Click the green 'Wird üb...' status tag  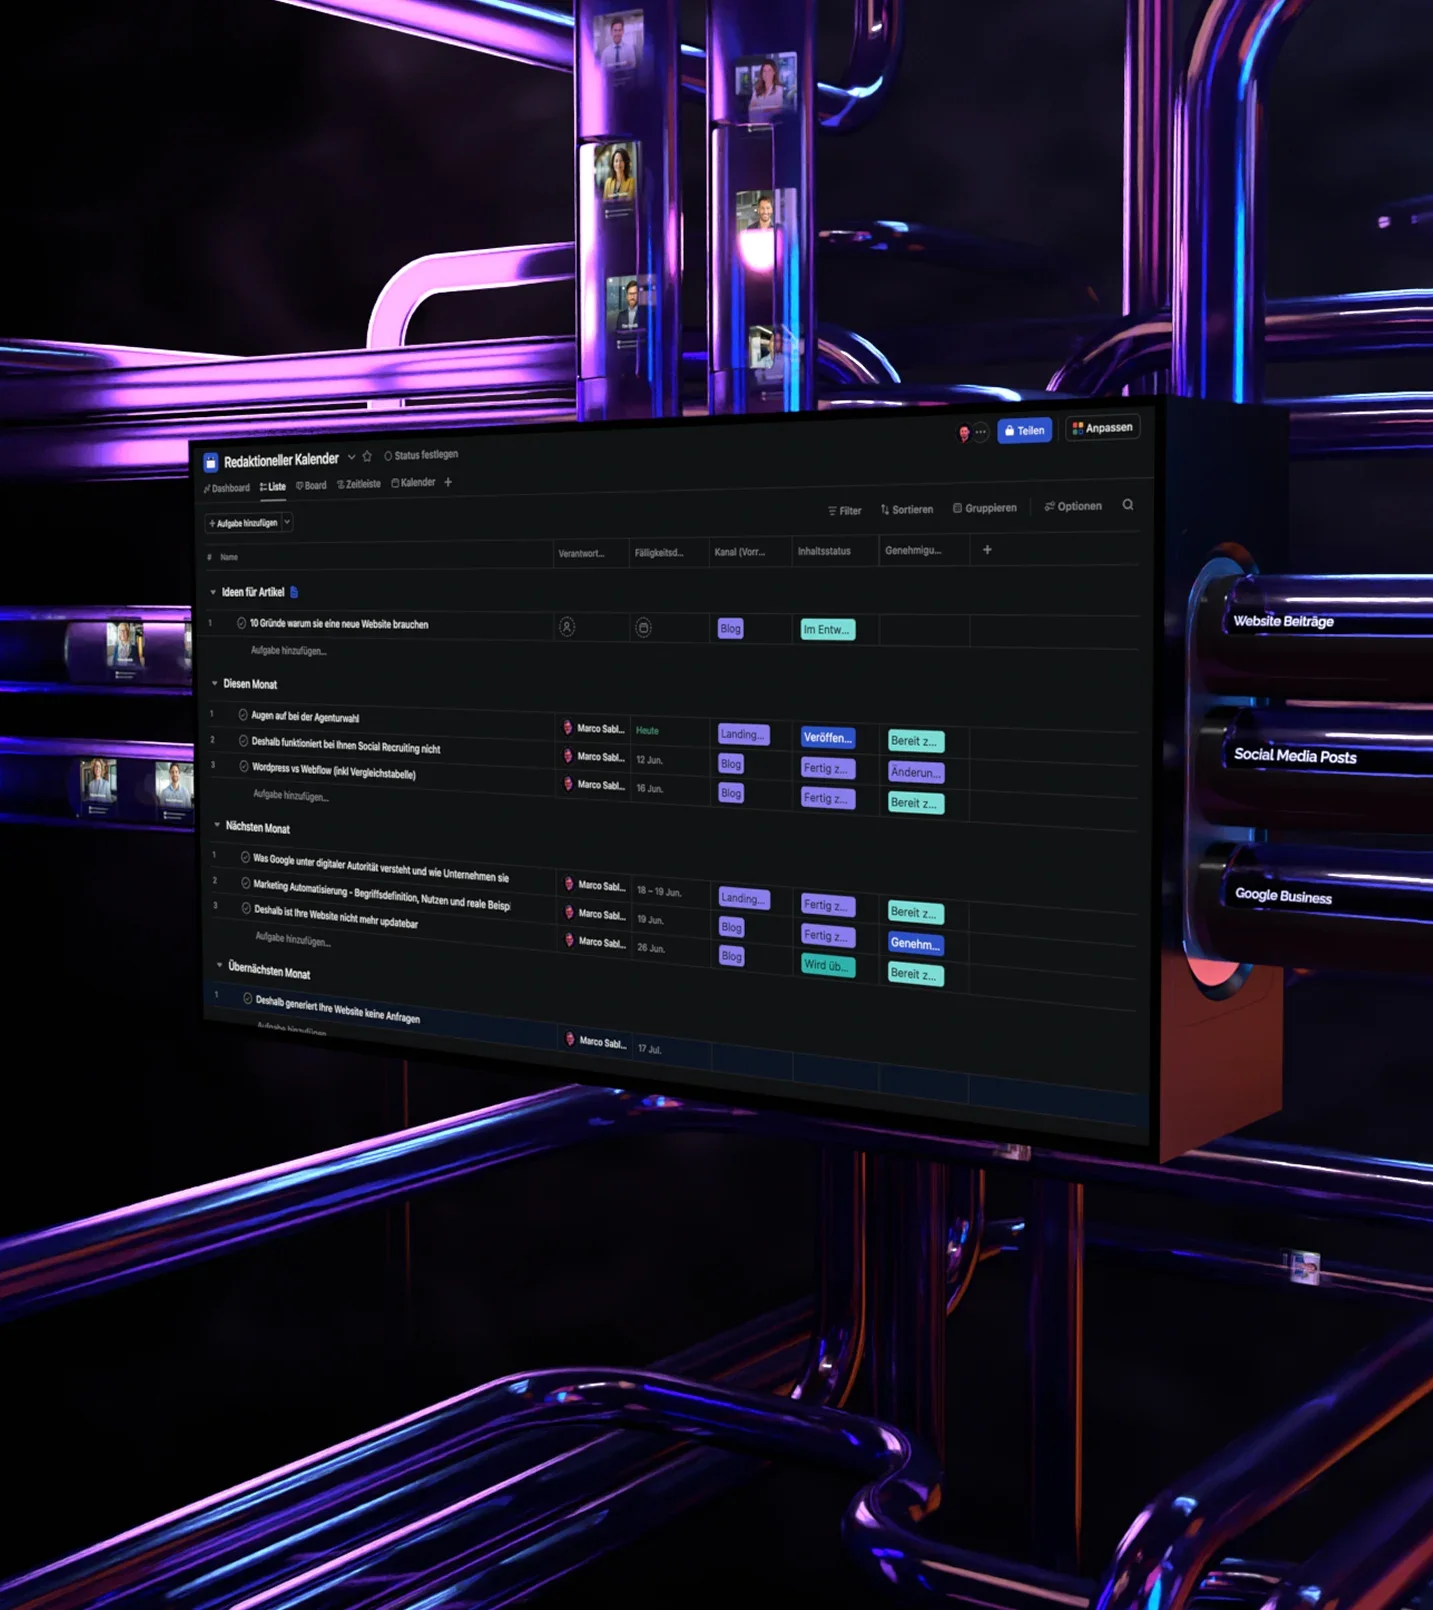828,965
